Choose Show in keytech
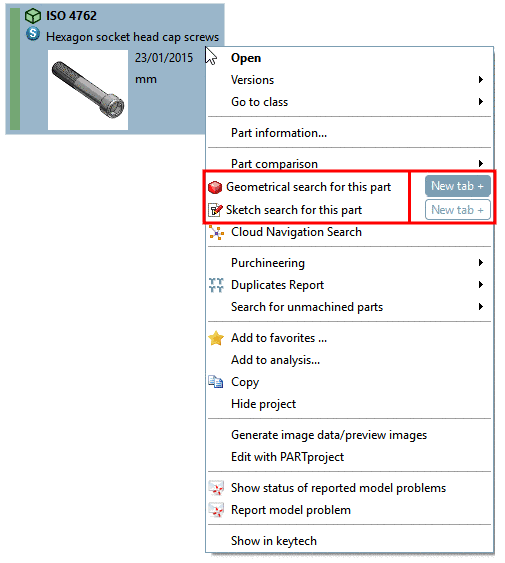Viewport: 505px width, 563px height. pos(274,541)
